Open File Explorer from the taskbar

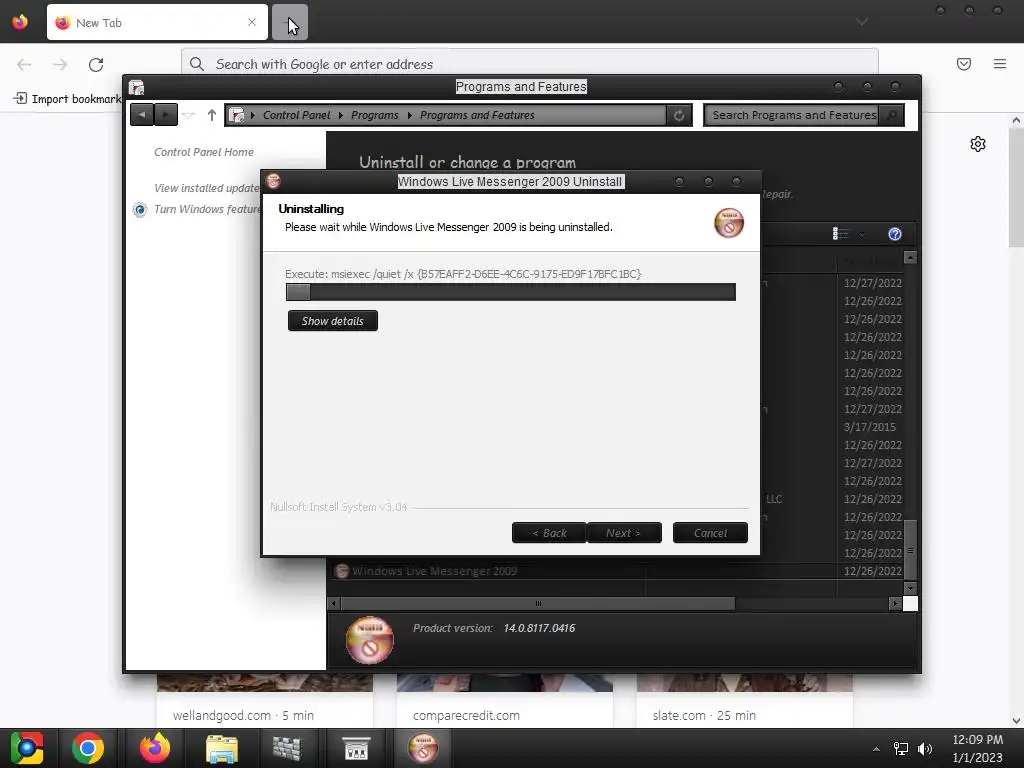click(222, 748)
